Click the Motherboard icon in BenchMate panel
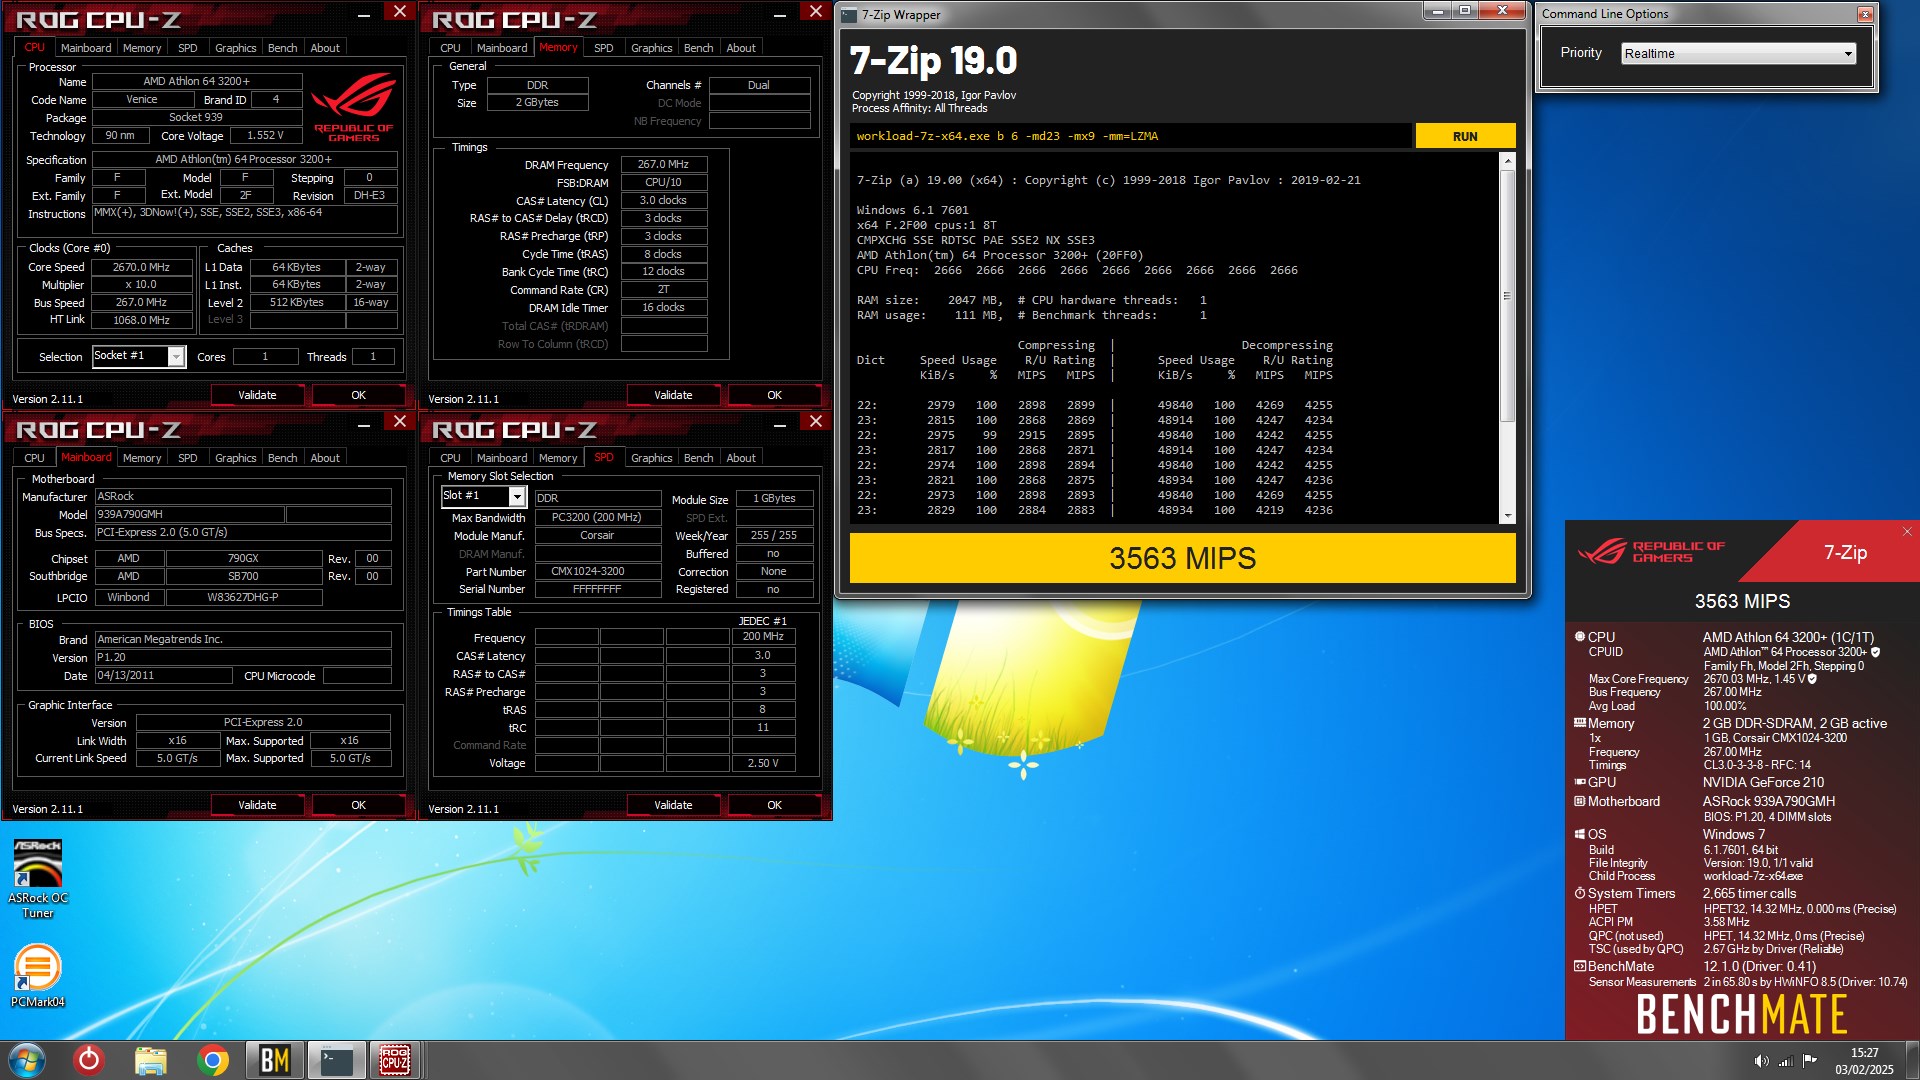This screenshot has height=1080, width=1920. click(1580, 801)
